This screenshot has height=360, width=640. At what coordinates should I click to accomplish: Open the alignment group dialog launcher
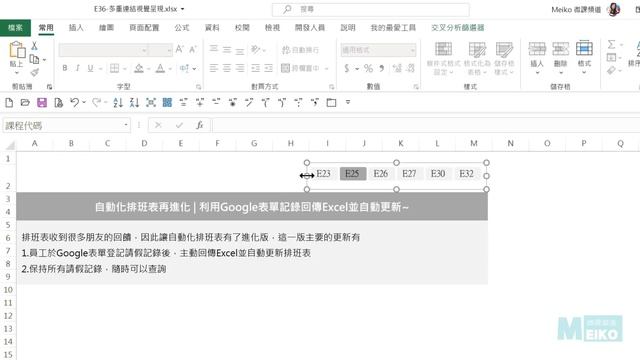click(331, 87)
